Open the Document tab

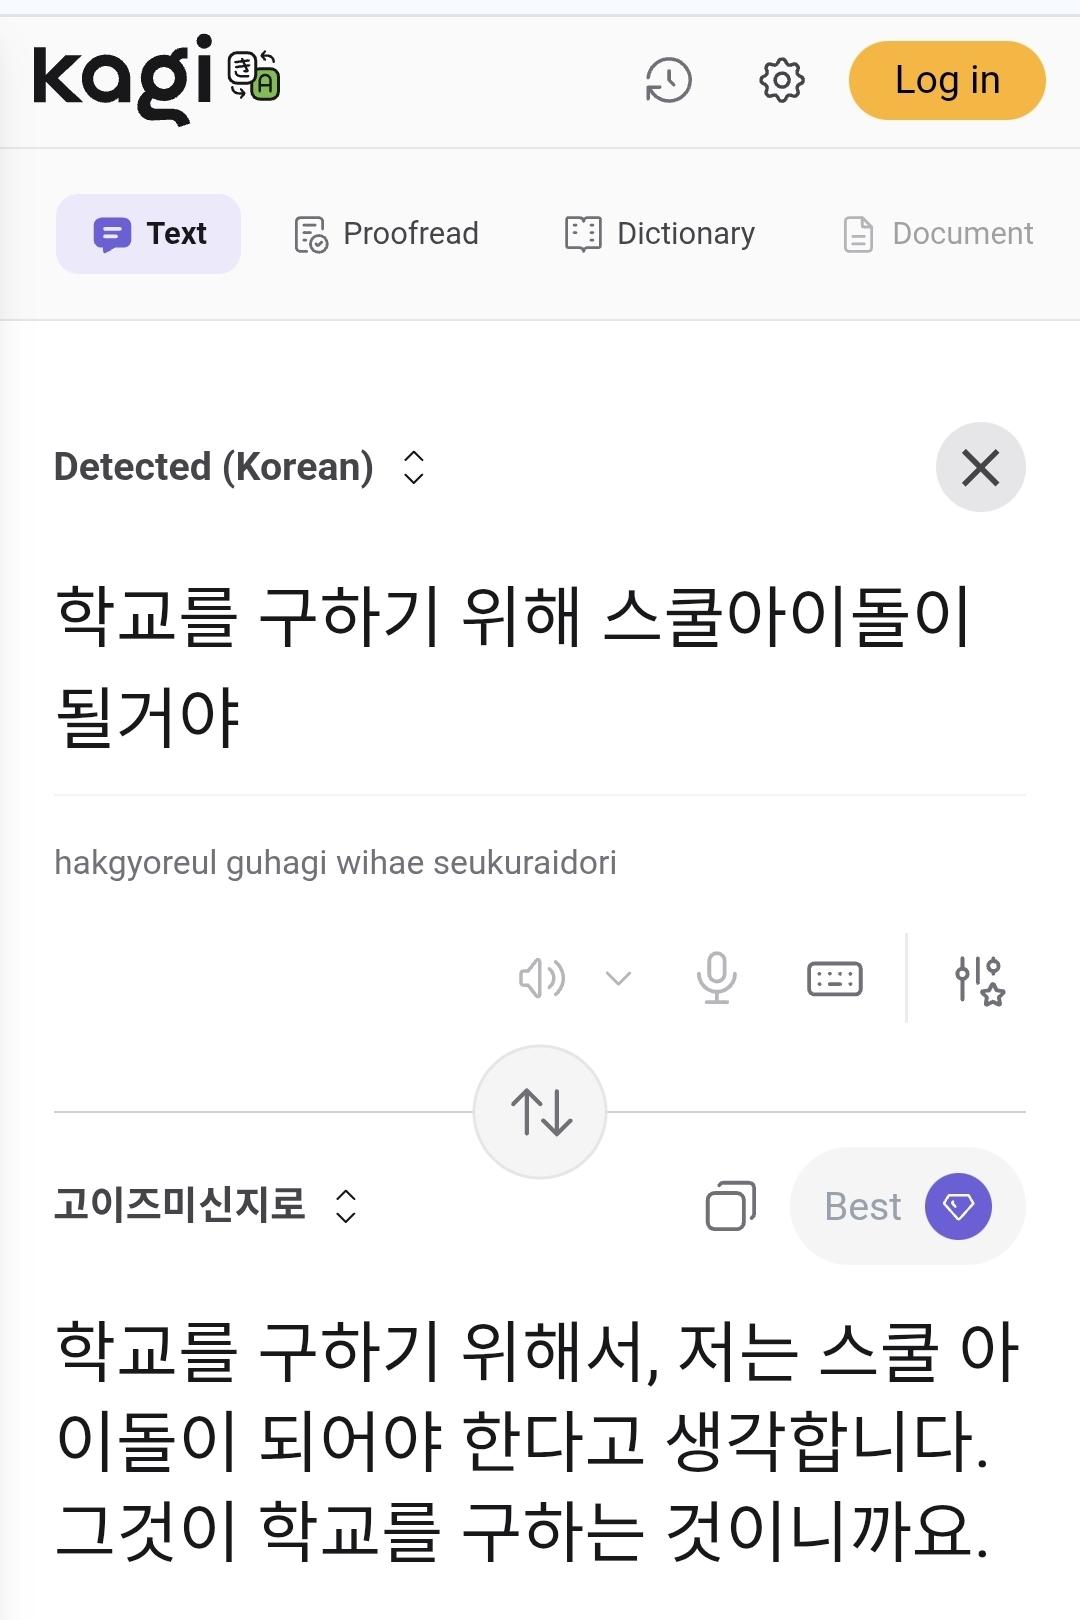coord(938,234)
